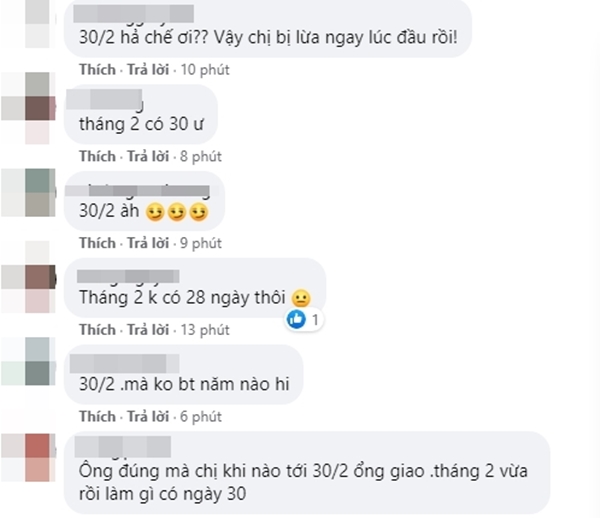Click the blue like reaction icon
The height and width of the screenshot is (518, 600).
(x=297, y=319)
